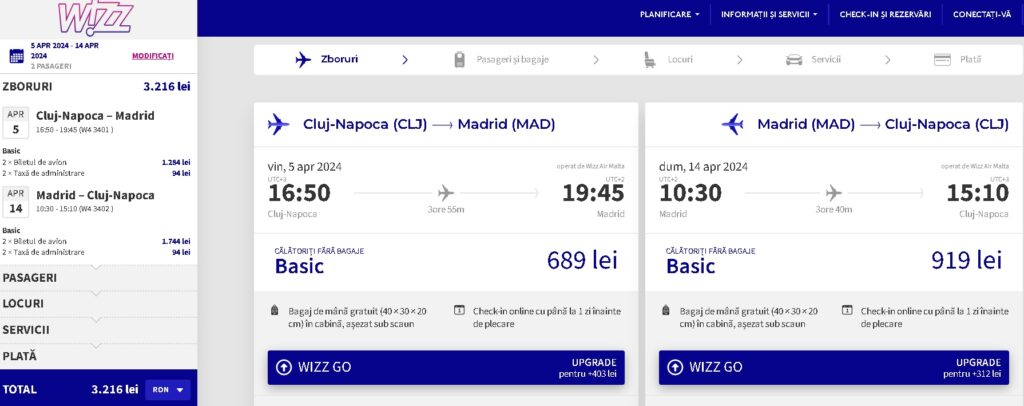Select the Basic fare for 689 lei
1024x406 pixels.
click(x=446, y=261)
